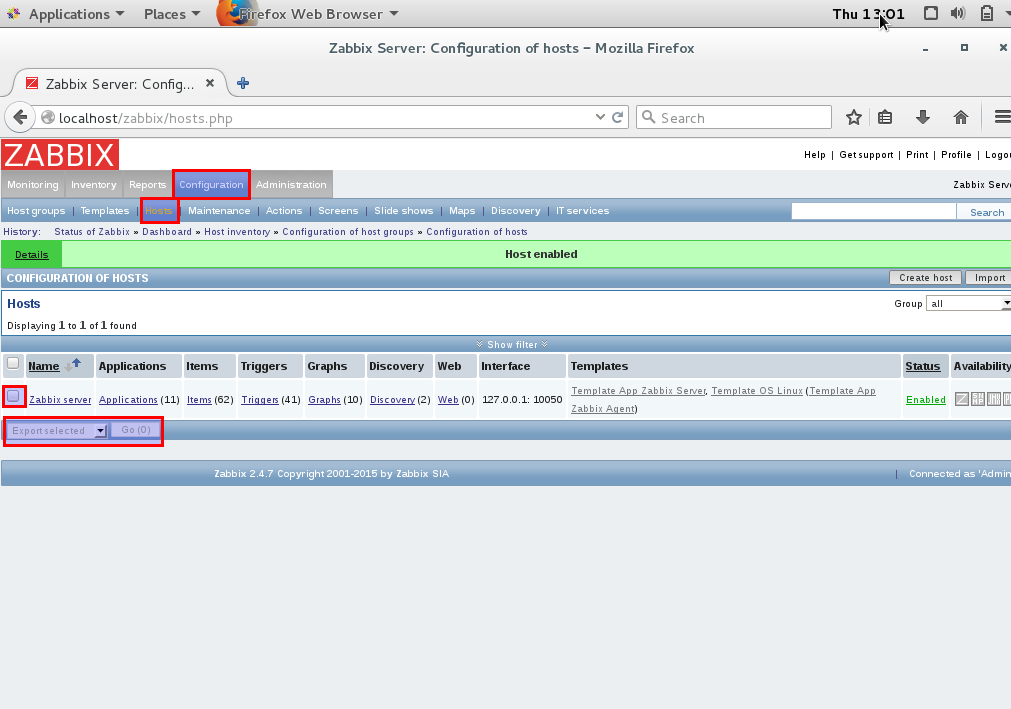This screenshot has width=1011, height=709.
Task: Reload the page with the refresh icon
Action: (618, 117)
